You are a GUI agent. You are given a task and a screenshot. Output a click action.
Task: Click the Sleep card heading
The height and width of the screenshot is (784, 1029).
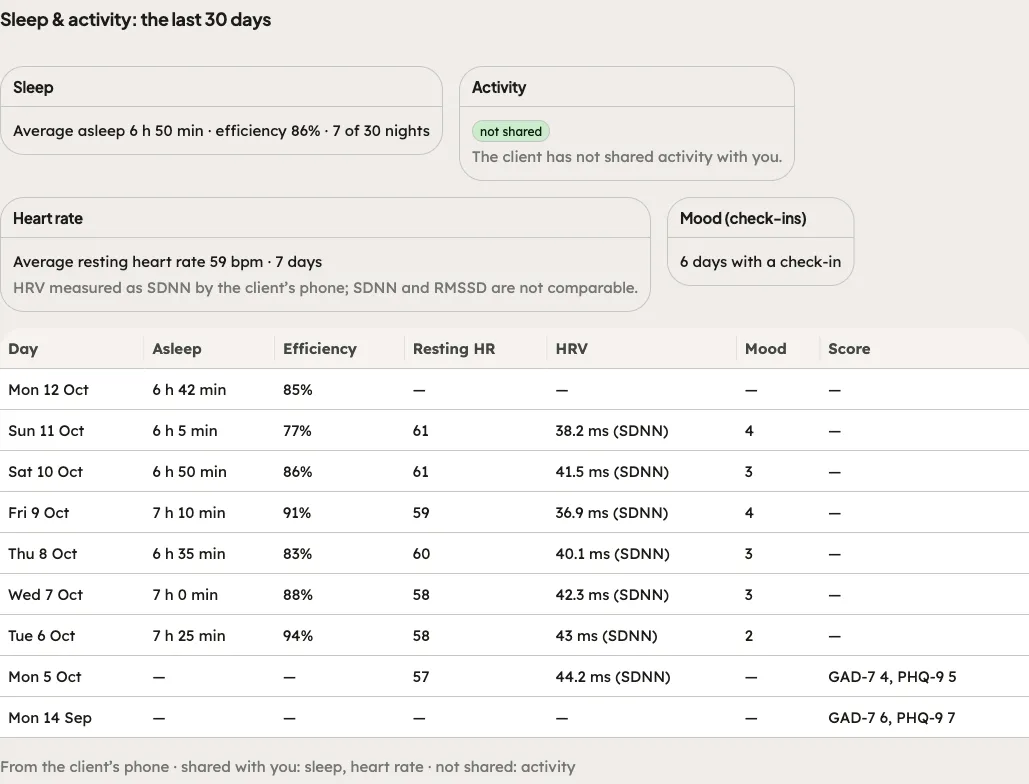coord(33,87)
